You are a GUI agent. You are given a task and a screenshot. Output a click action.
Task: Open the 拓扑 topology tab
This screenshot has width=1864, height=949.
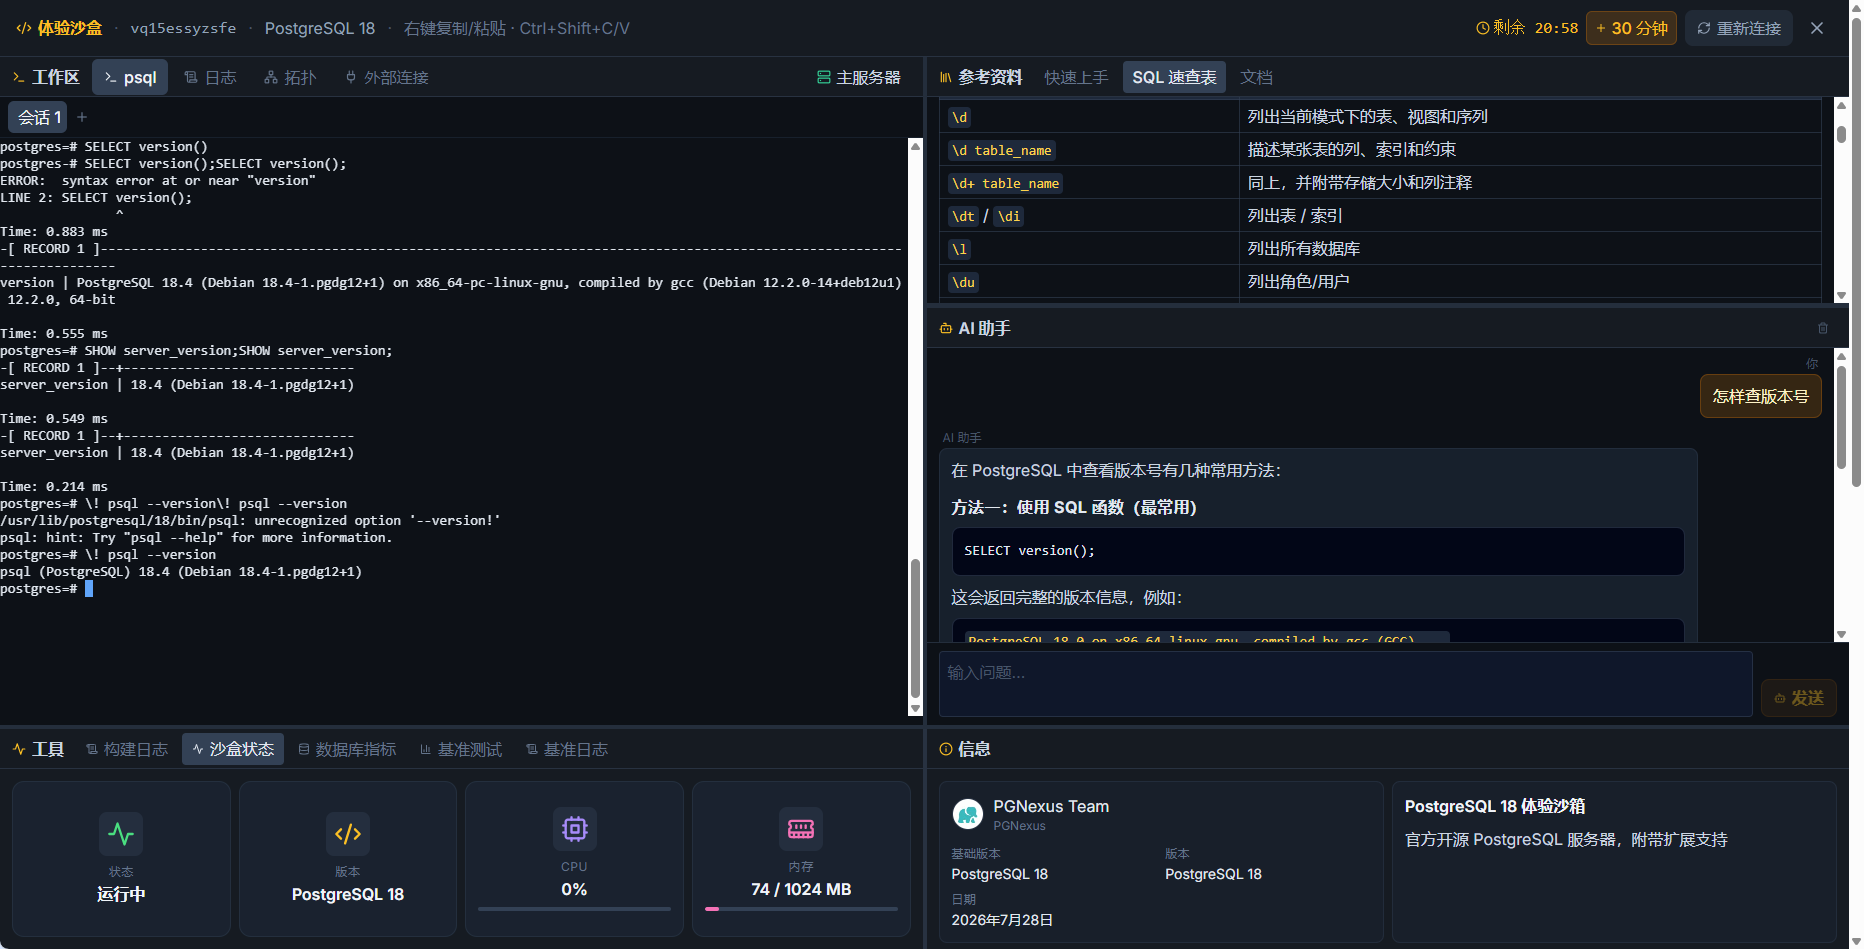[290, 77]
